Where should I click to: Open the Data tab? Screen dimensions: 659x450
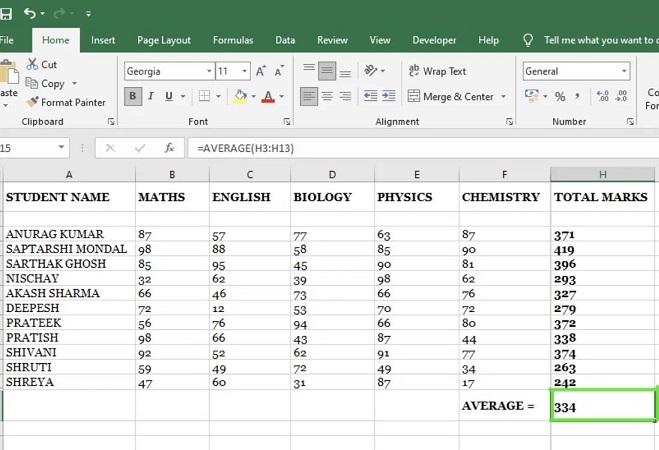tap(285, 40)
